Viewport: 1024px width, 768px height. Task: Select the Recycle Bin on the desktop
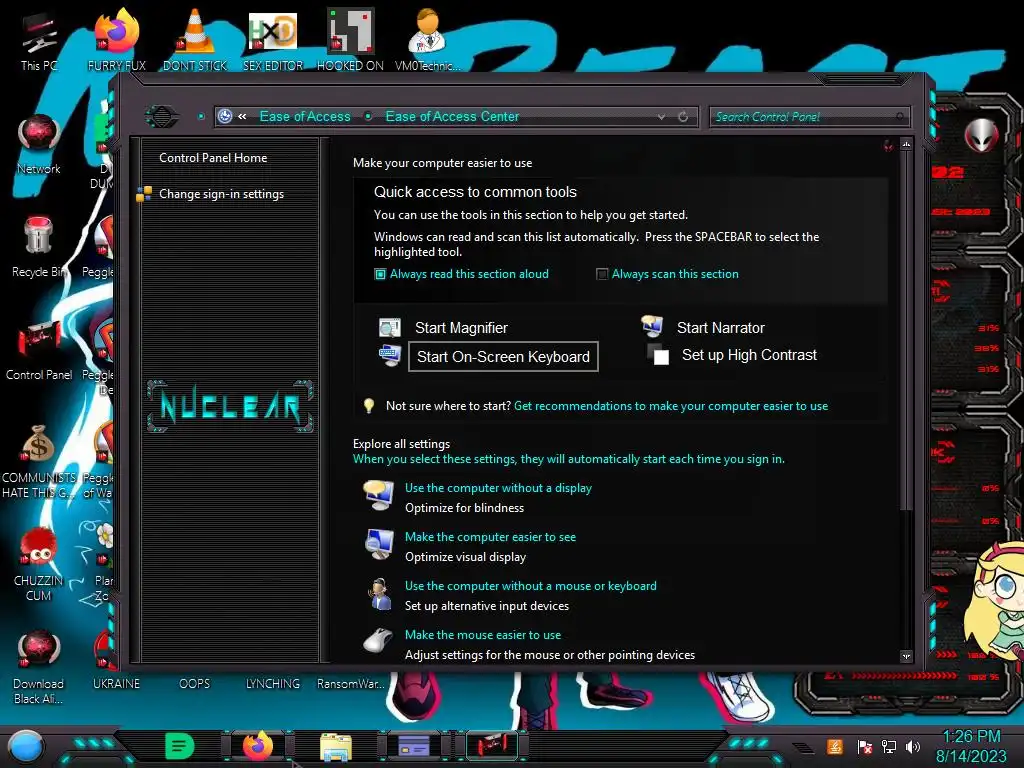39,247
